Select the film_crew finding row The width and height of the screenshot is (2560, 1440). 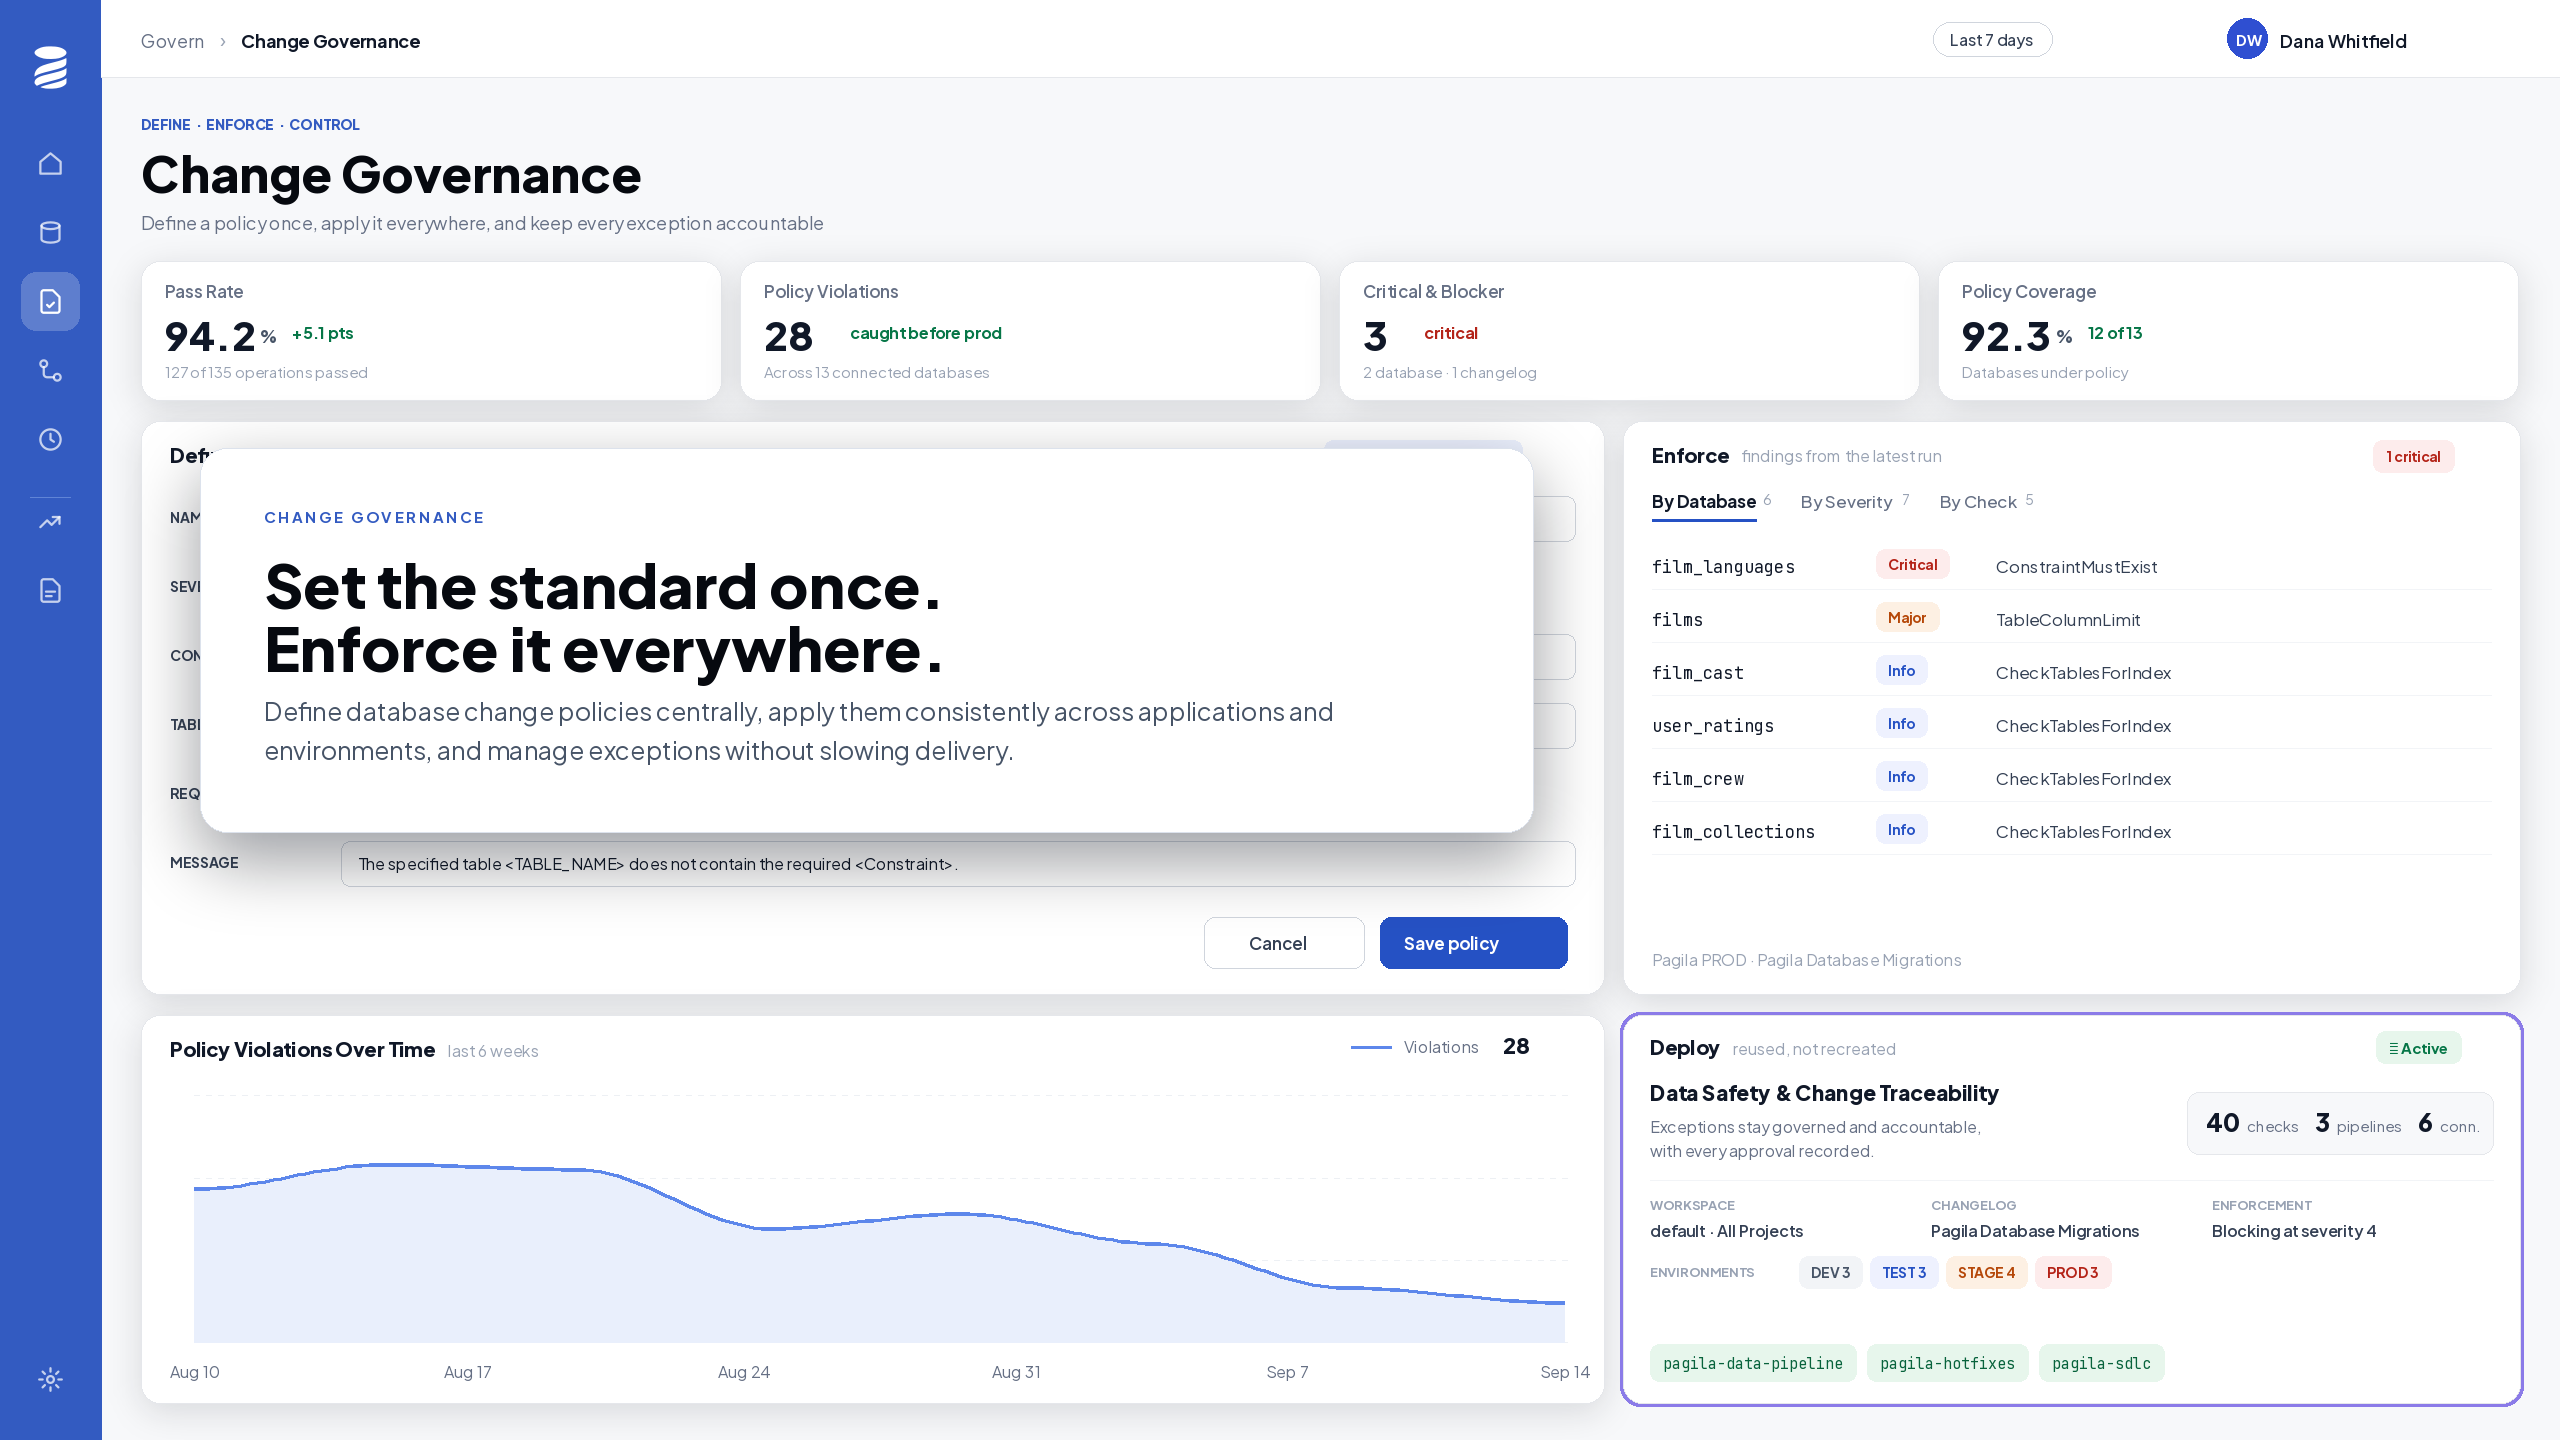pos(2071,778)
